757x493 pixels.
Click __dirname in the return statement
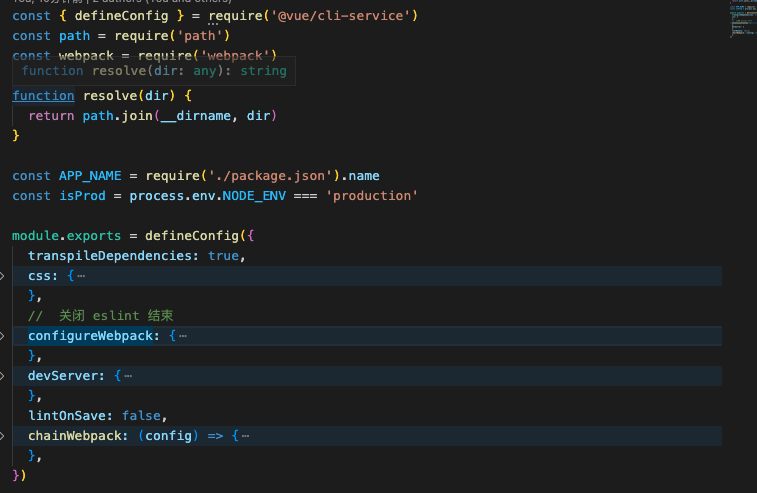(x=196, y=116)
